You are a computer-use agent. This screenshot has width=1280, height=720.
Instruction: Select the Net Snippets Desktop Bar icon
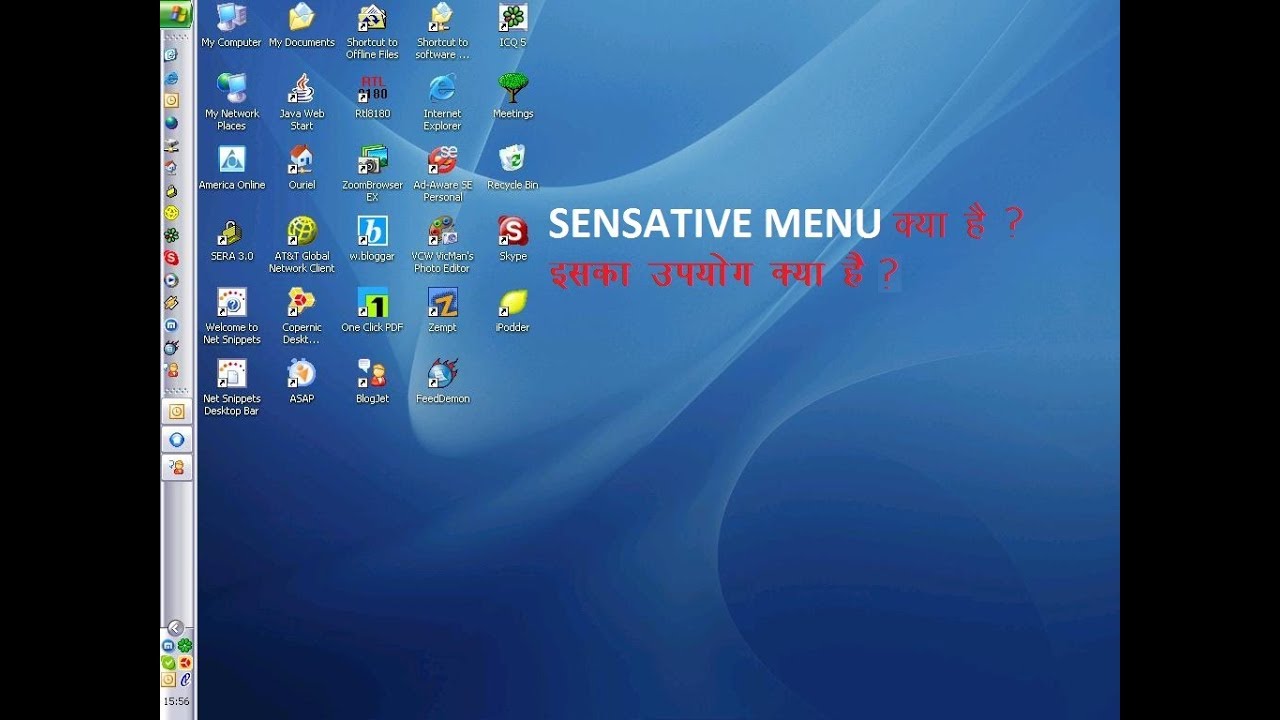[x=231, y=387]
